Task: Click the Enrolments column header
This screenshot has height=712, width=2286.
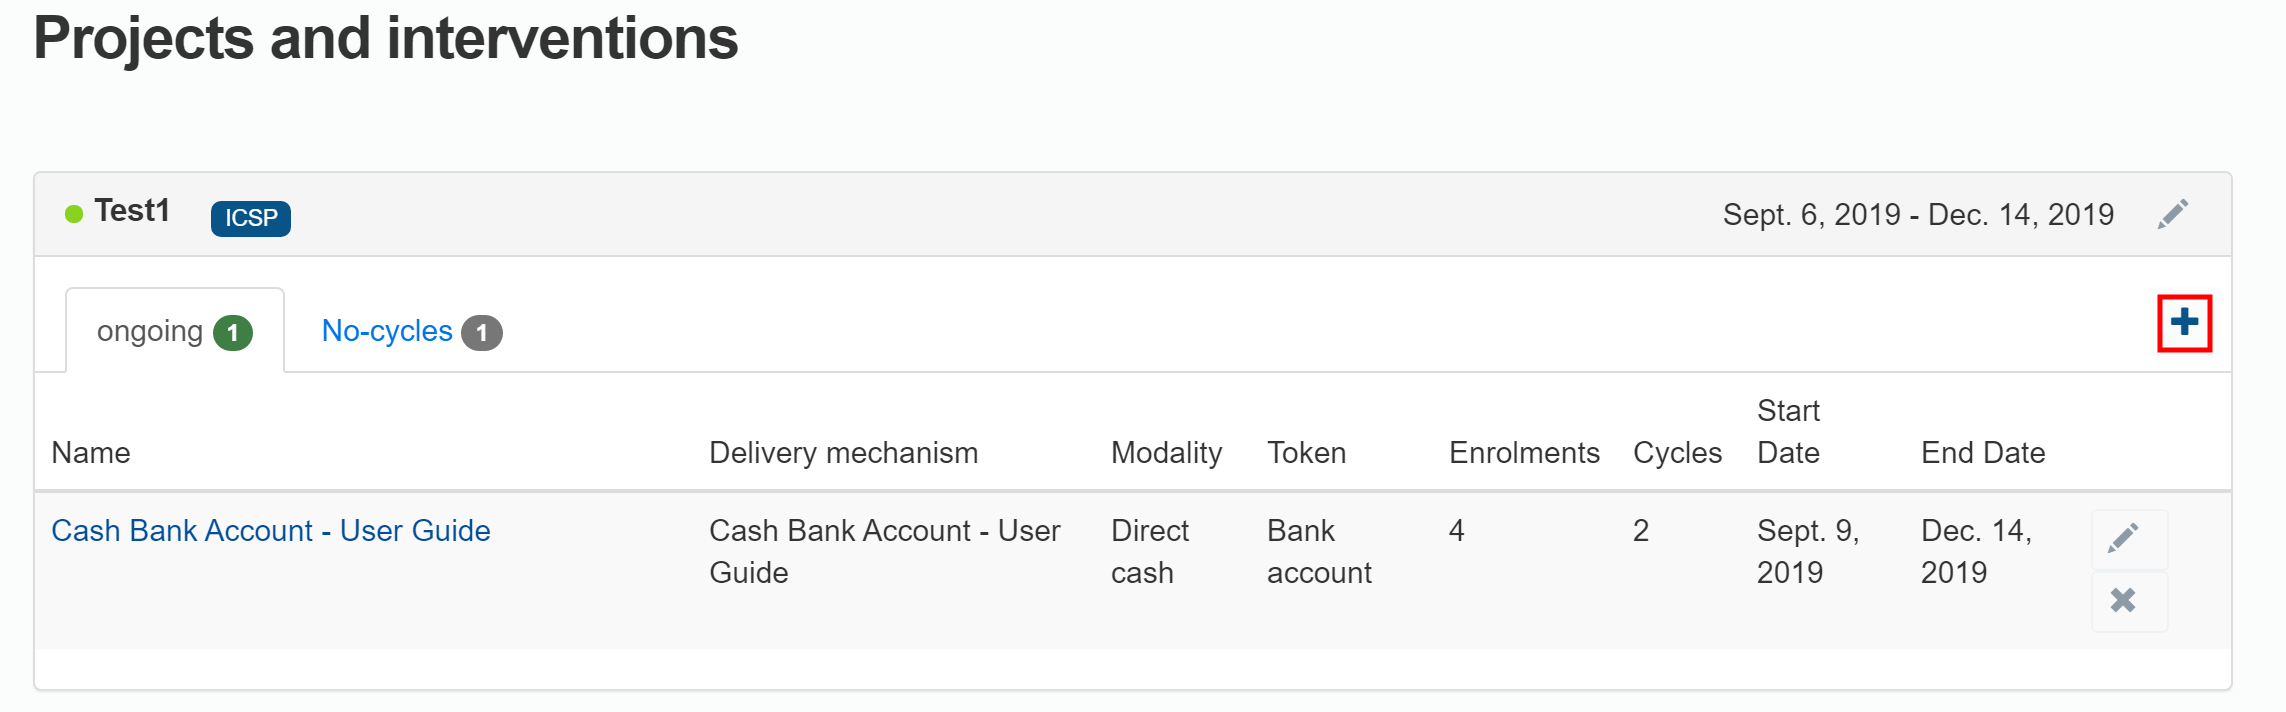Action: (1524, 453)
